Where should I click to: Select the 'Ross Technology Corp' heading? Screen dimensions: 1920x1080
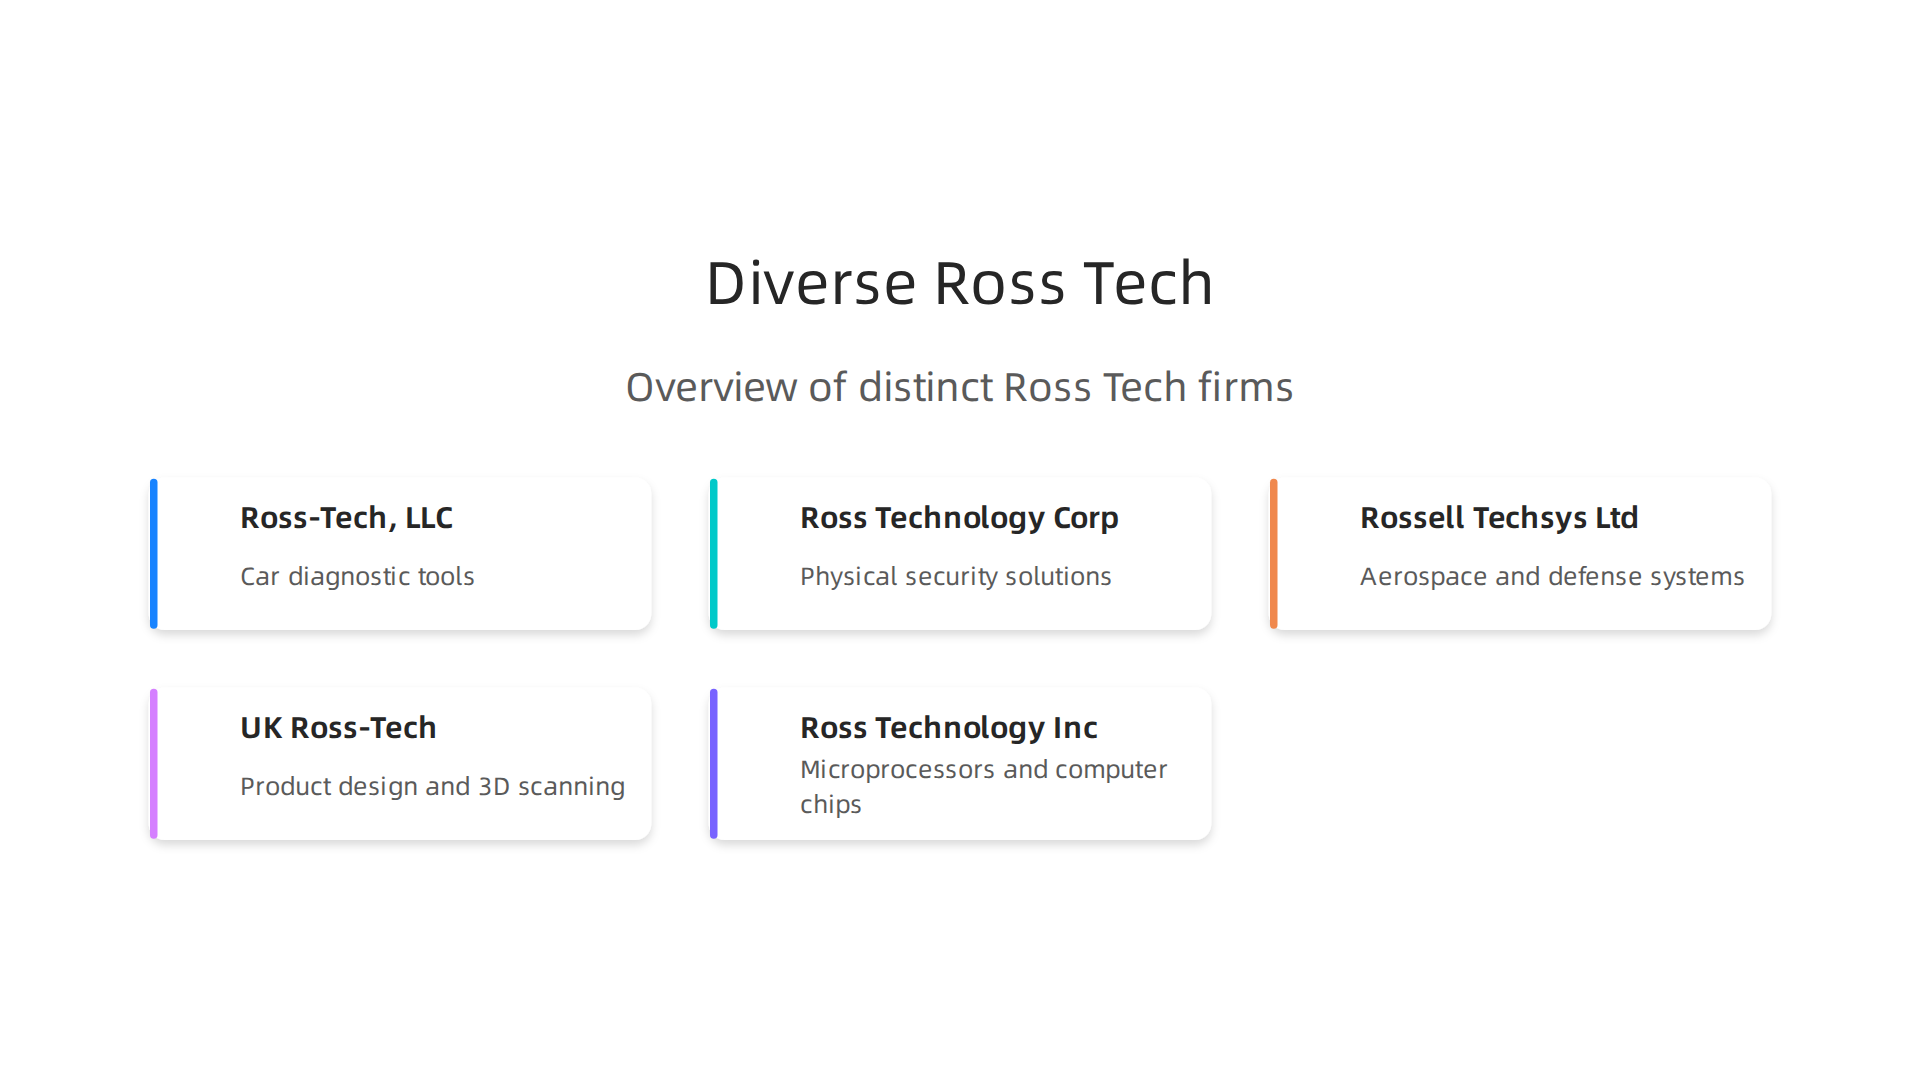[959, 518]
